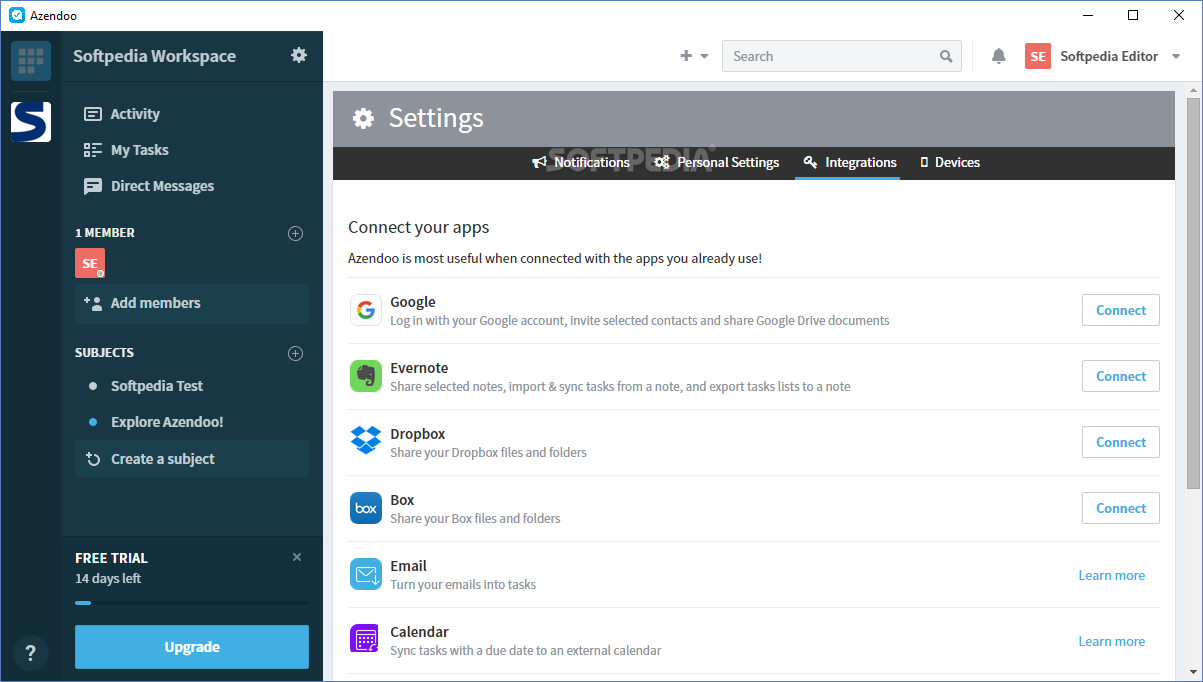
Task: Click the Google integration name text
Action: [x=413, y=302]
